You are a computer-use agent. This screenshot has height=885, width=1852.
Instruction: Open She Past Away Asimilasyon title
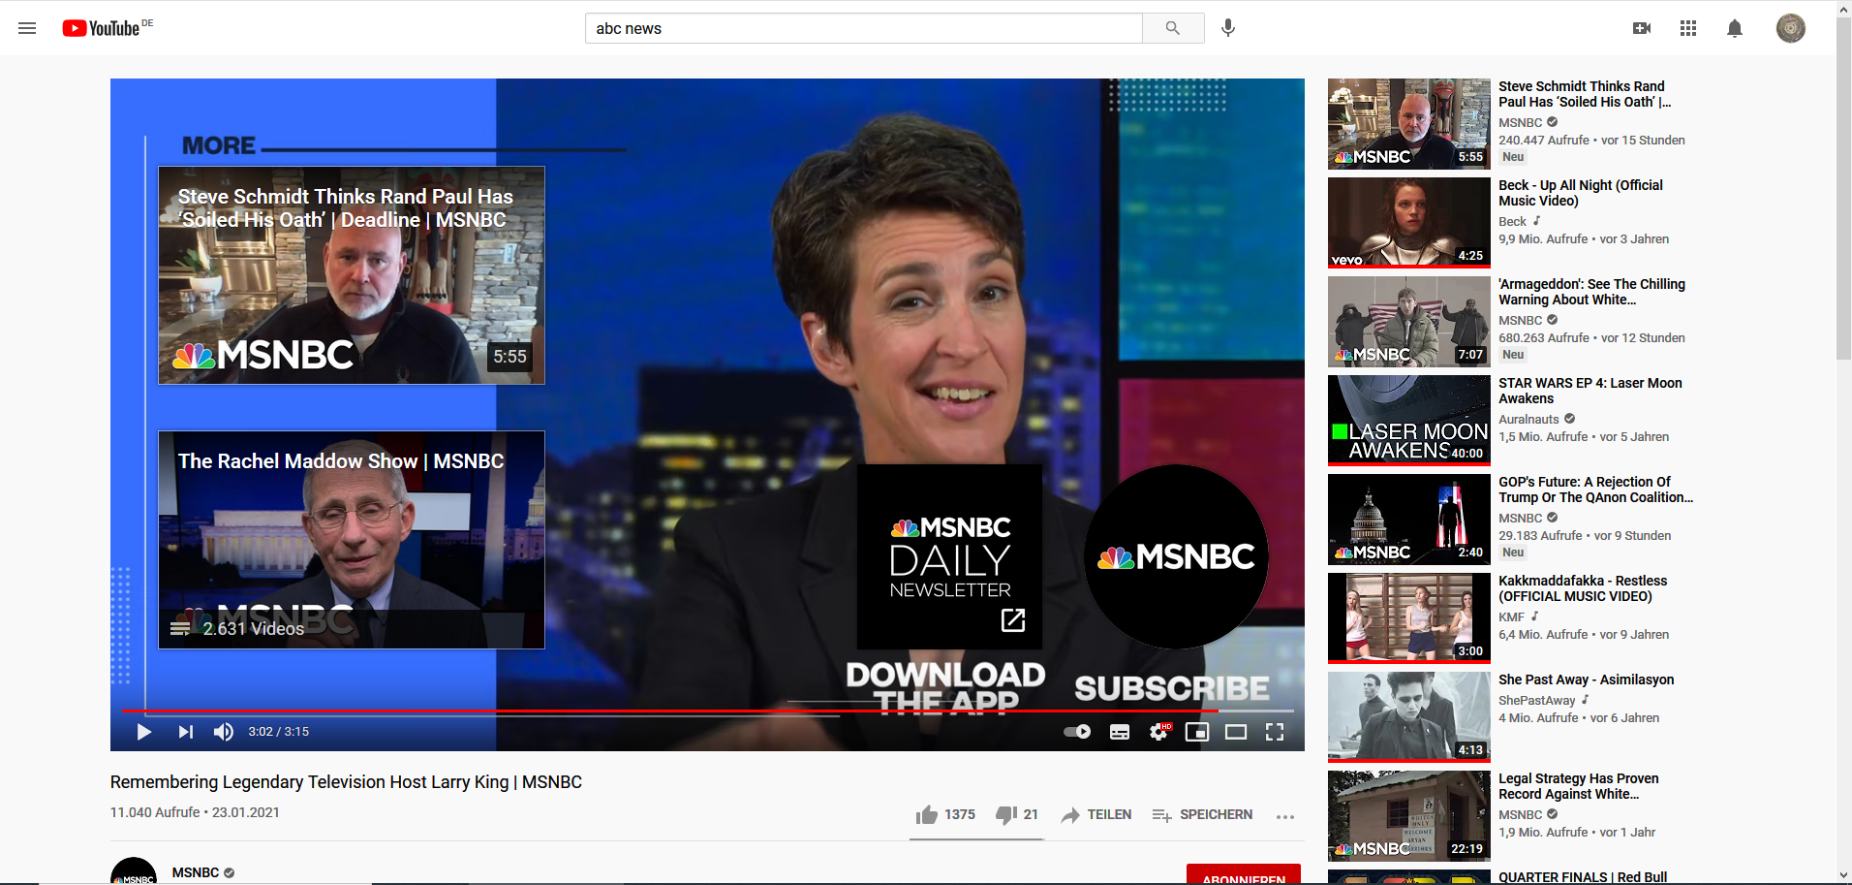point(1586,679)
